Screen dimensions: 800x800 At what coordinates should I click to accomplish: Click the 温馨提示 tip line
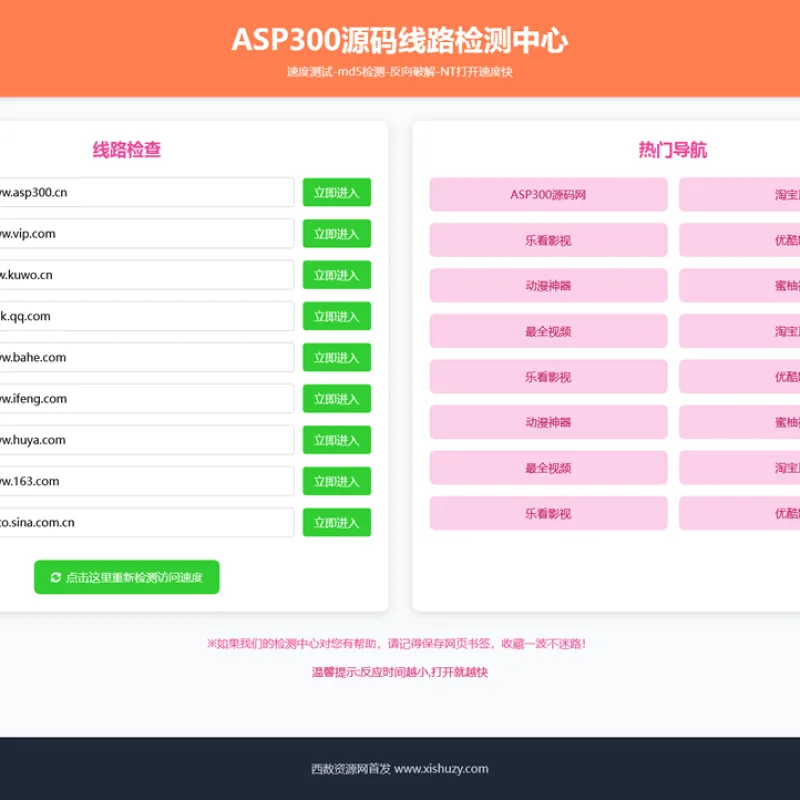click(400, 672)
